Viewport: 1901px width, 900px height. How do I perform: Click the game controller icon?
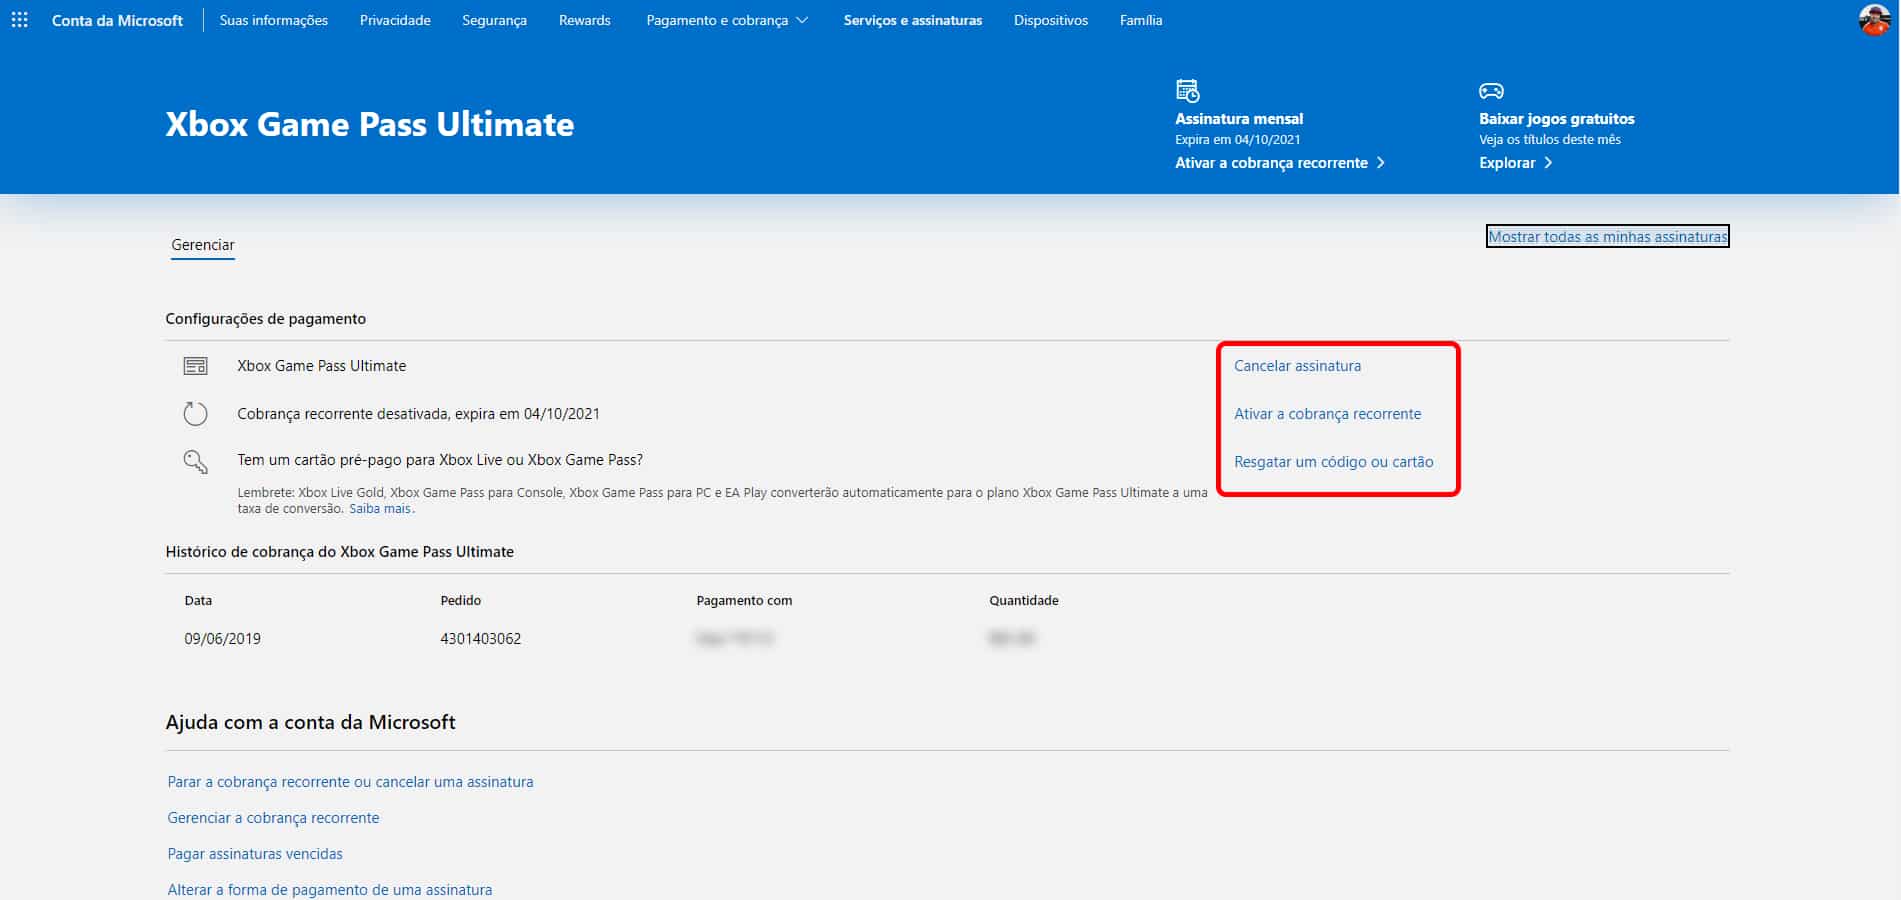1491,91
